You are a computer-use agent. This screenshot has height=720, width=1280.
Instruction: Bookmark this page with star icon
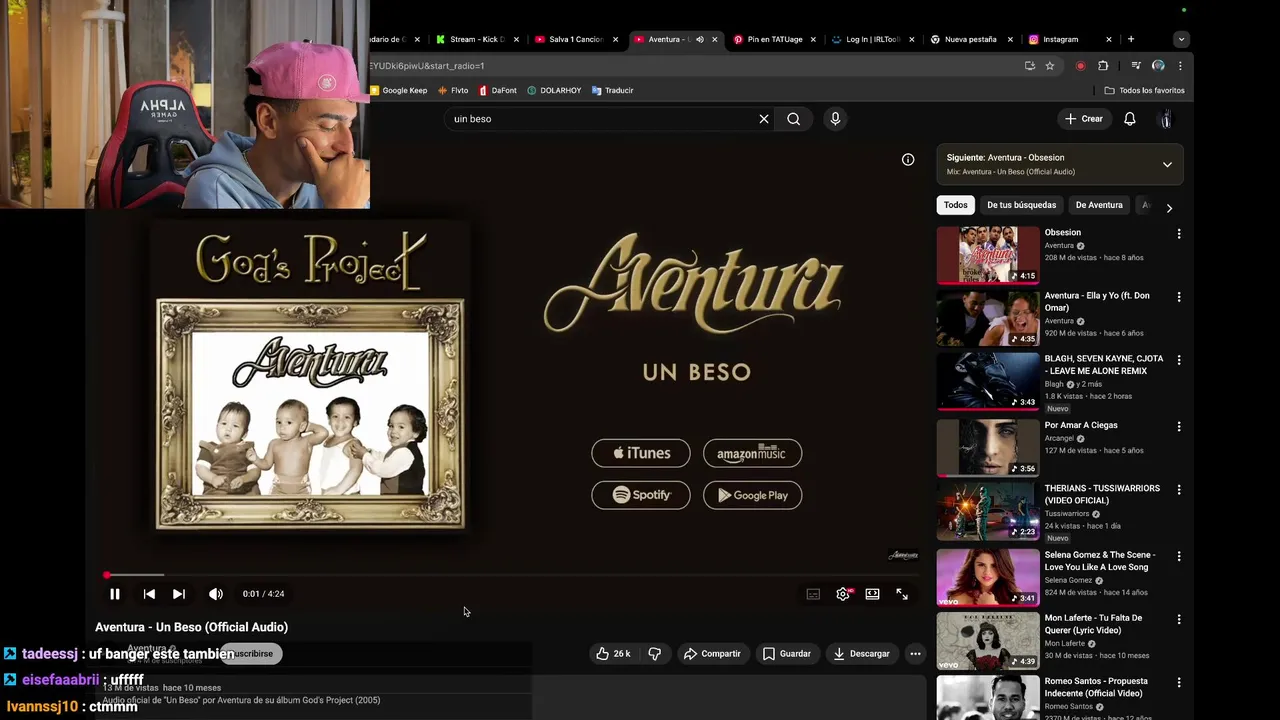click(1050, 66)
